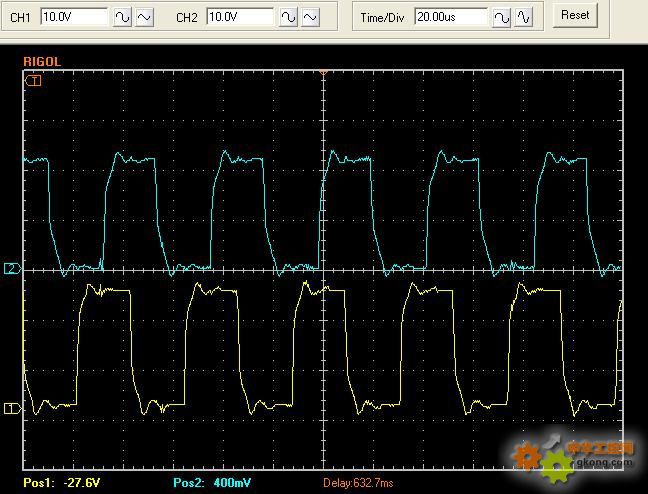Screen dimensions: 648x494
Task: Select the cyan channel 2 ground marker
Action: 12,269
